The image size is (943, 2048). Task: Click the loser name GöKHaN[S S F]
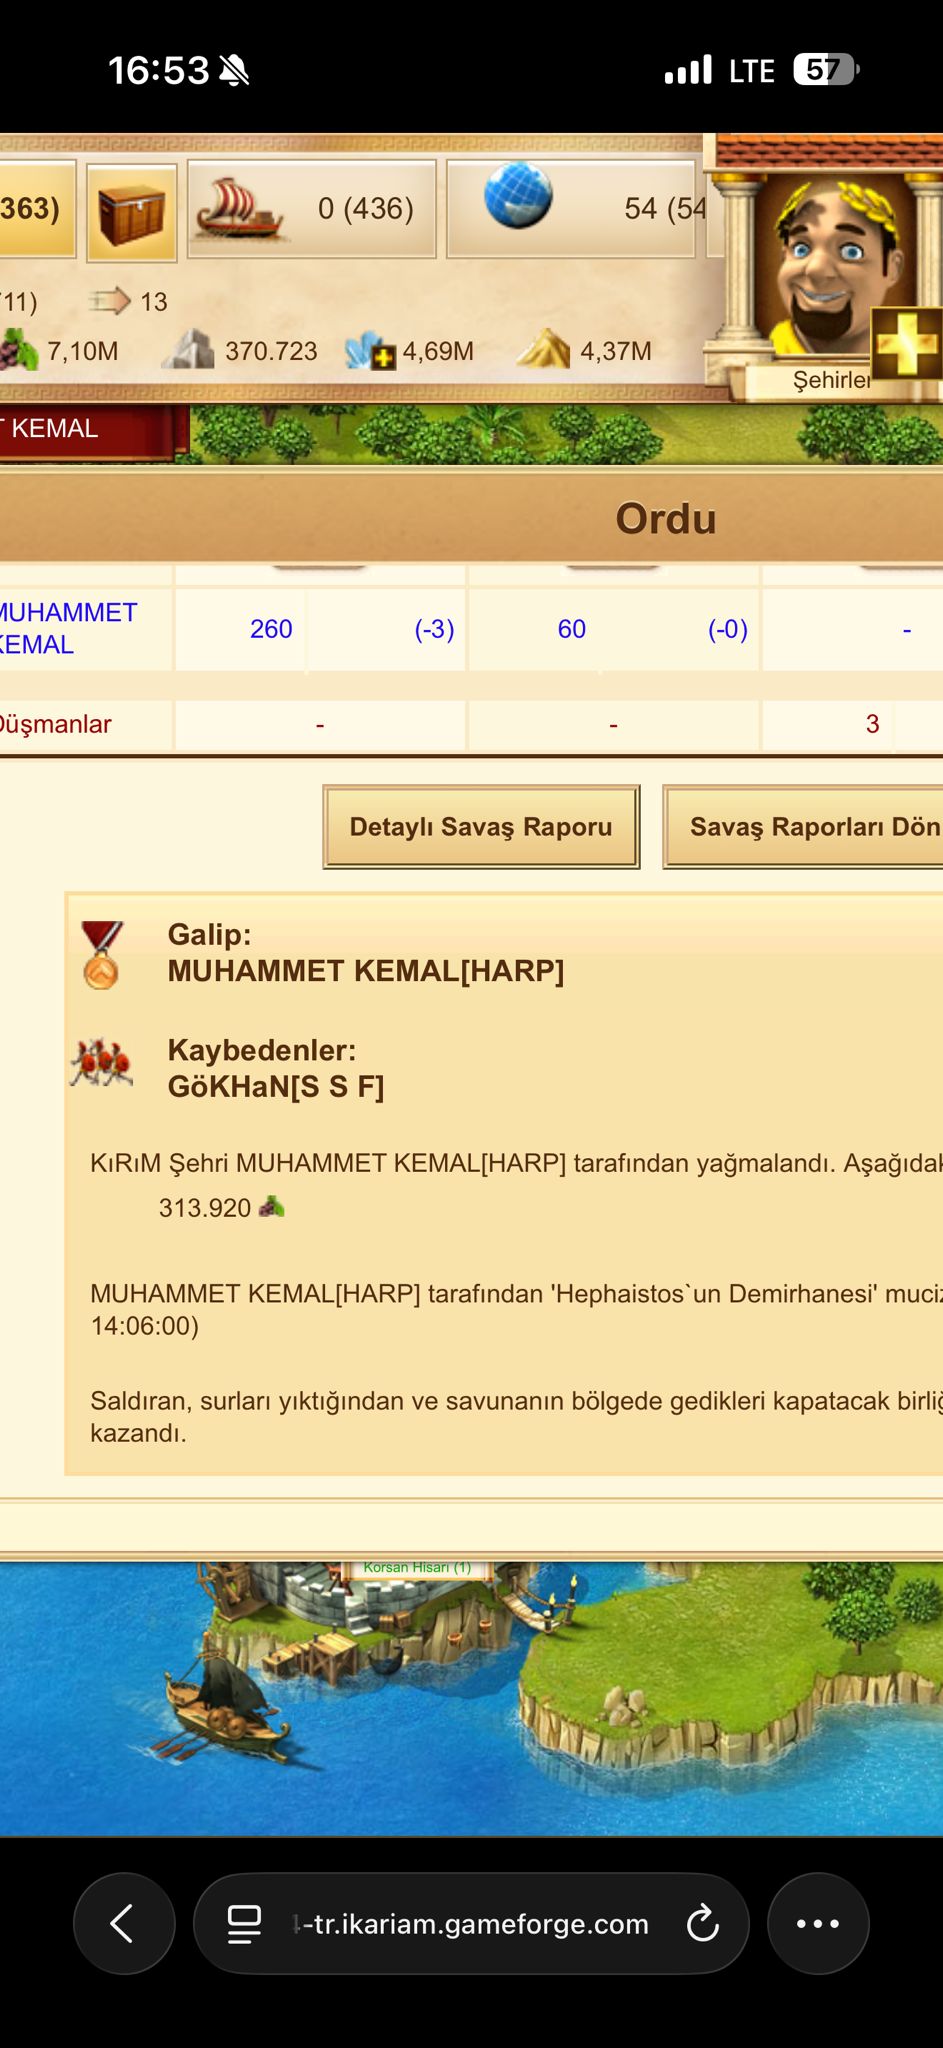coord(276,1087)
